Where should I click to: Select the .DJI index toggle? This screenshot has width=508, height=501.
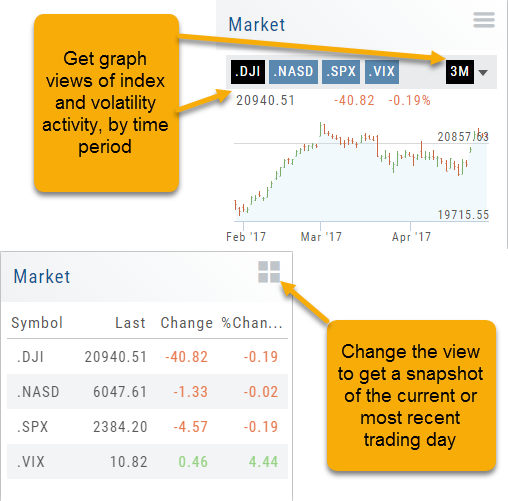point(248,72)
